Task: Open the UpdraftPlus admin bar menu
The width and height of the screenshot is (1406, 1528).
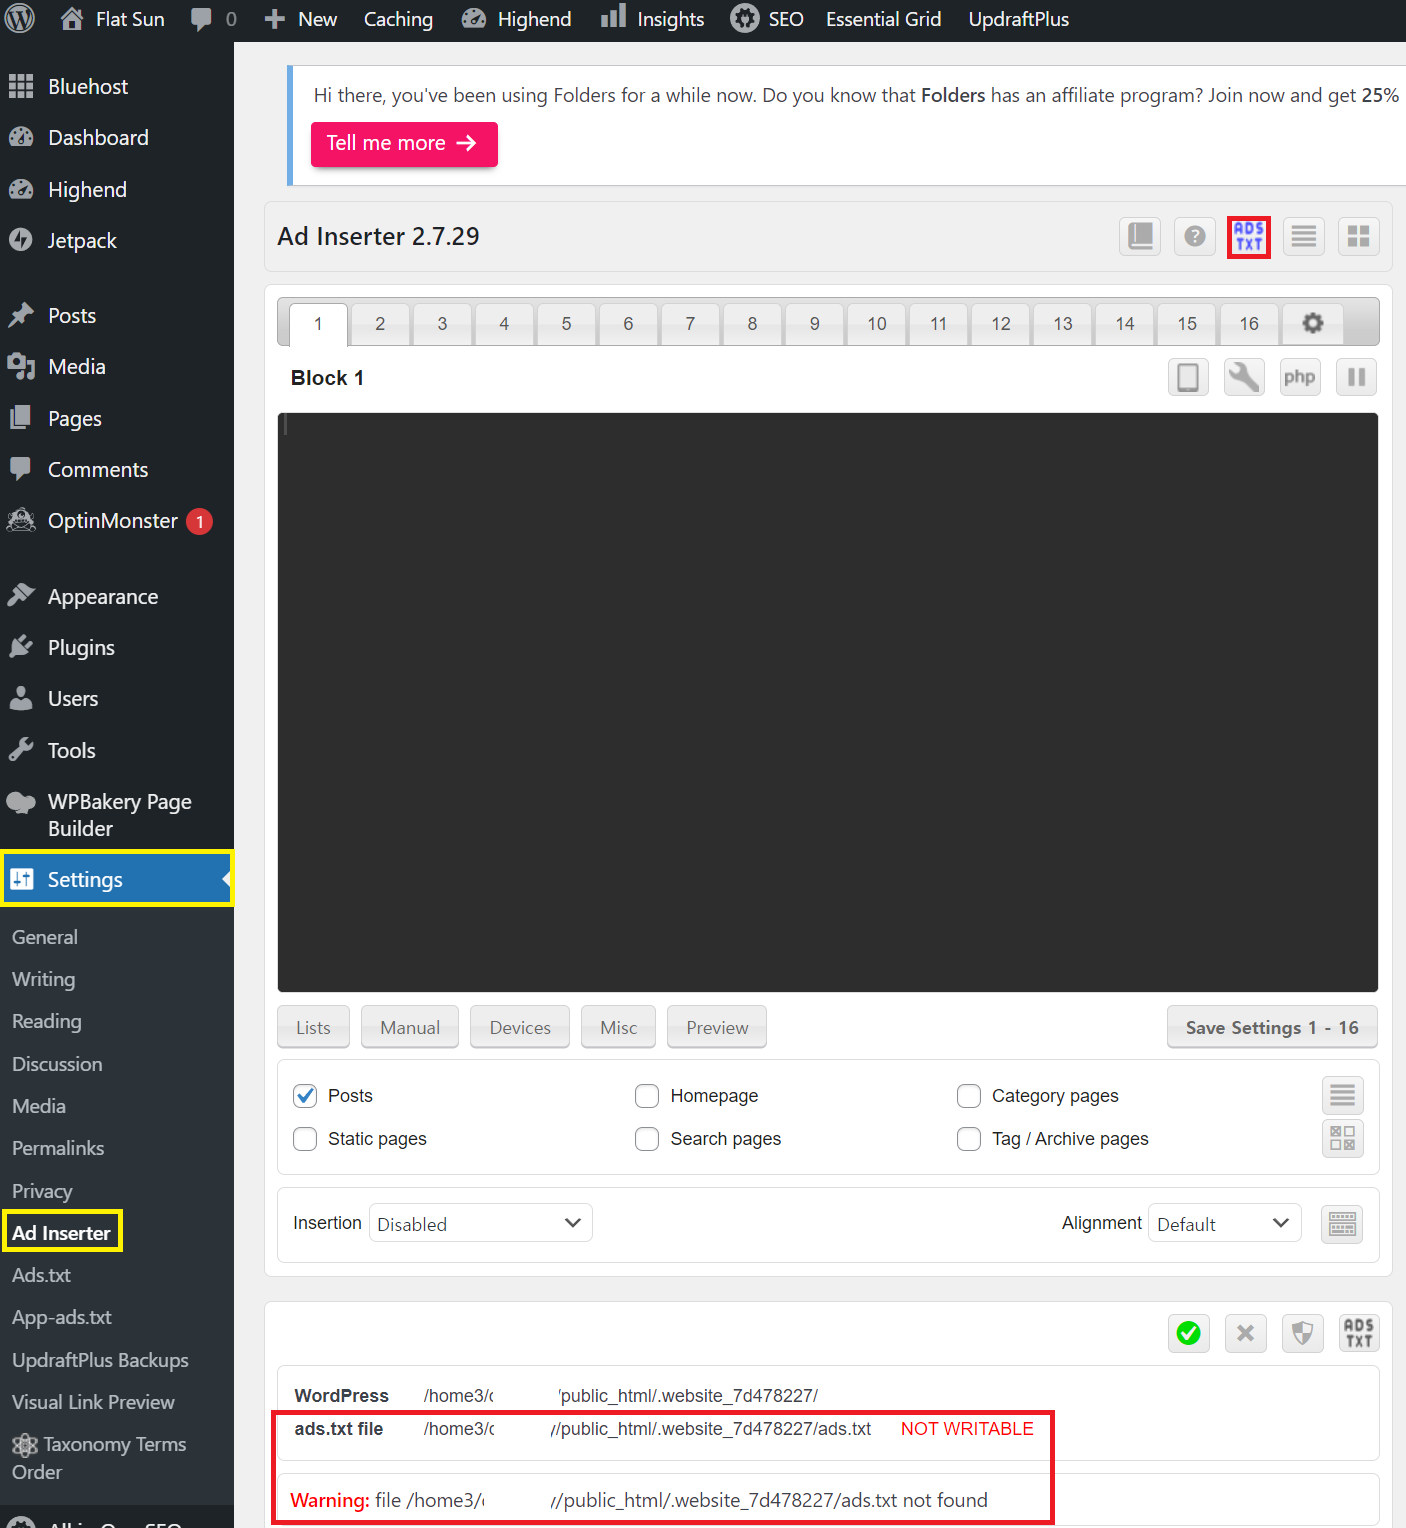Action: (x=1018, y=19)
